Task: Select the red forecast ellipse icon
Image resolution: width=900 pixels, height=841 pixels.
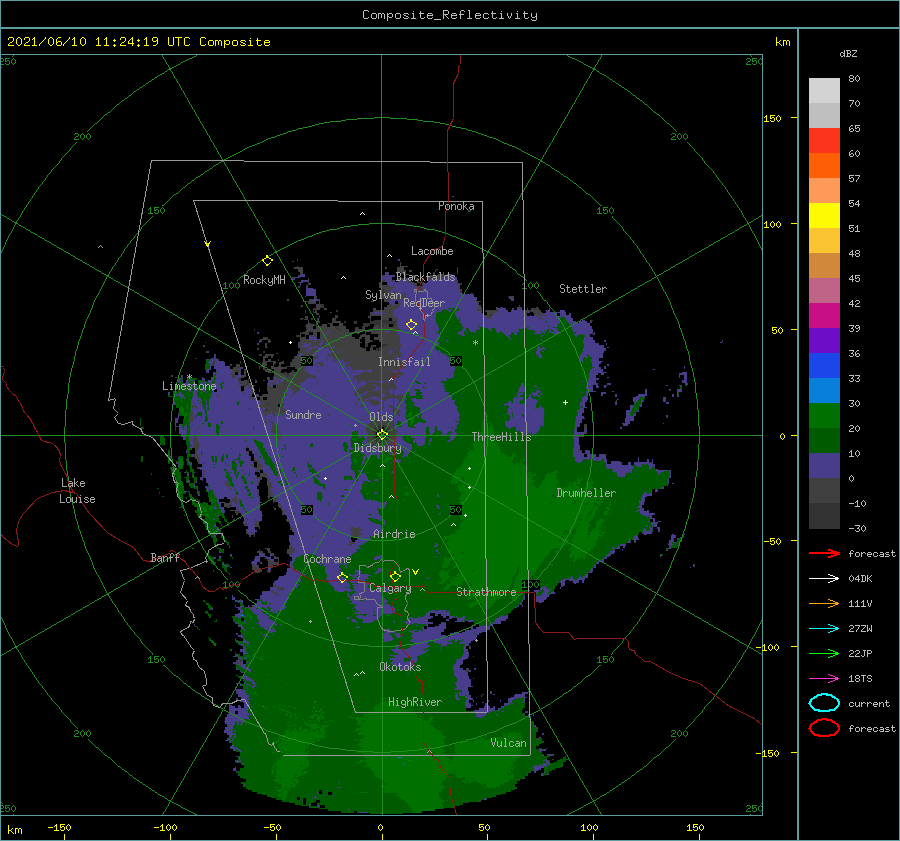Action: 824,728
